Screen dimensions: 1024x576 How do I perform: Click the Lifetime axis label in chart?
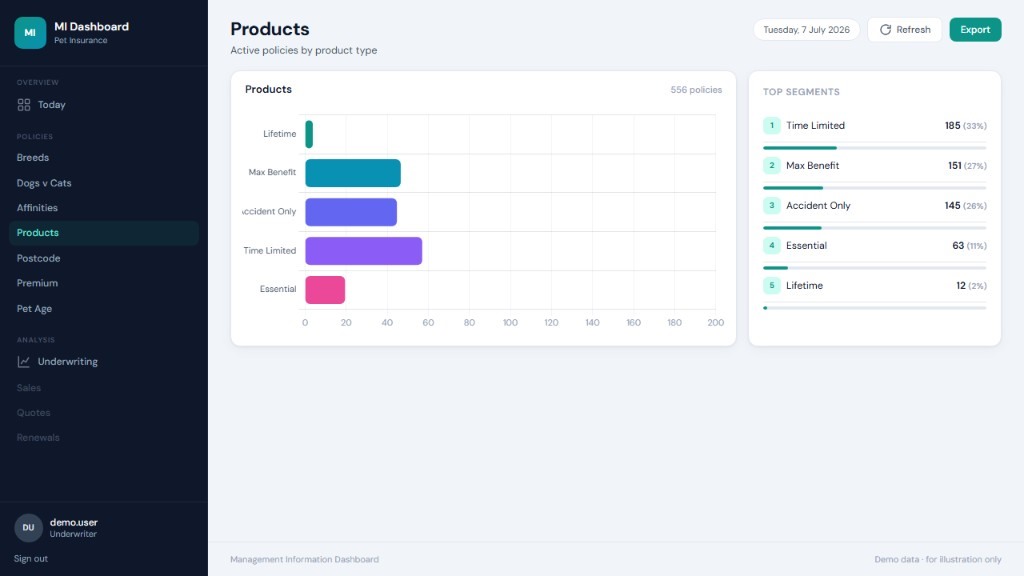(280, 134)
